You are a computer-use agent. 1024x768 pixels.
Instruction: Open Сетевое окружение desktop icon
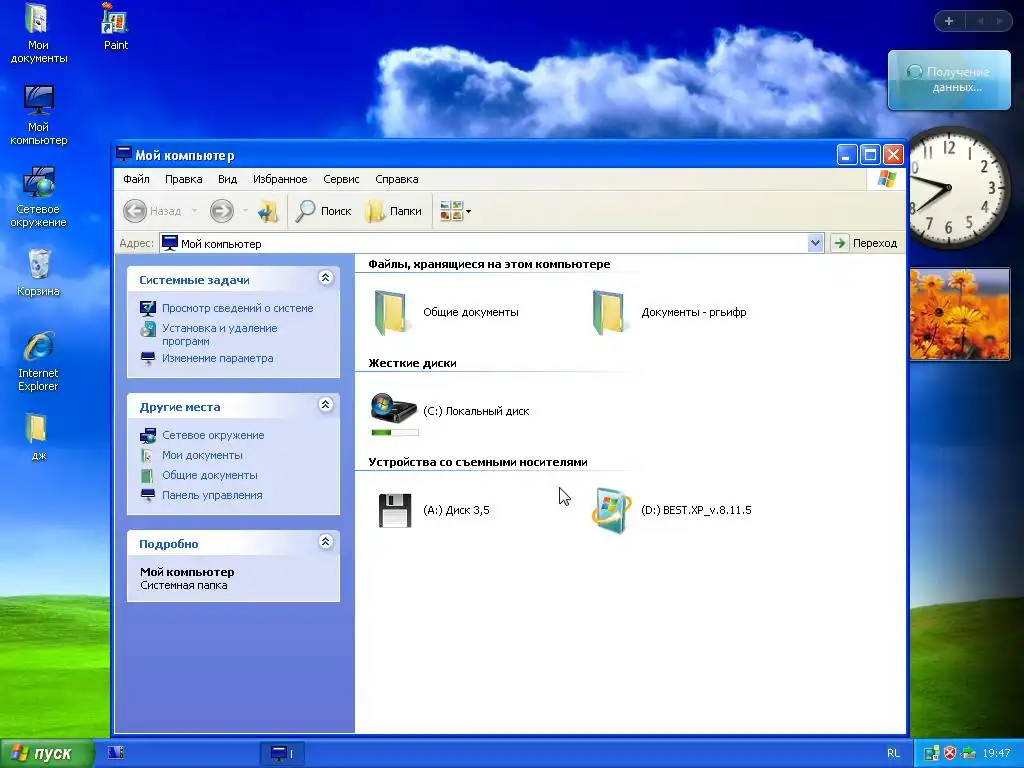[38, 197]
